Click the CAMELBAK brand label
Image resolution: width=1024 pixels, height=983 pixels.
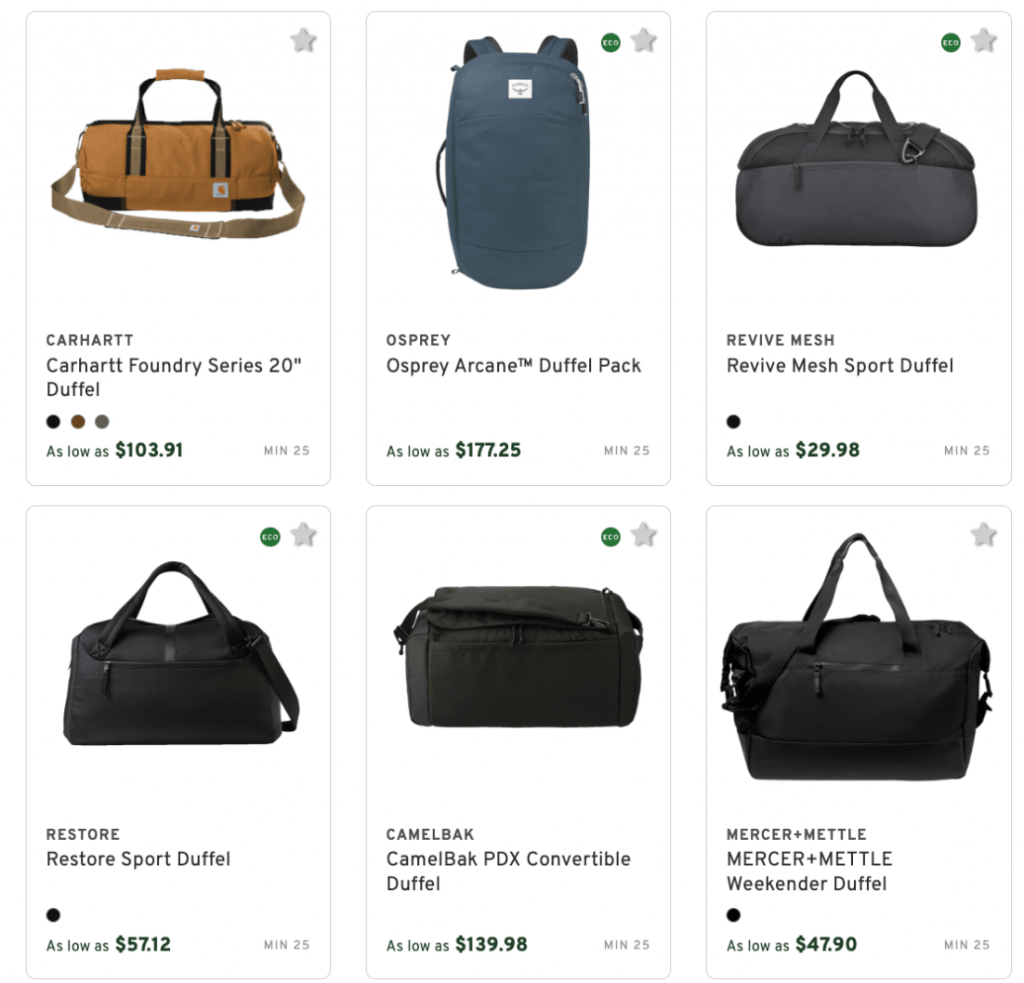click(432, 833)
